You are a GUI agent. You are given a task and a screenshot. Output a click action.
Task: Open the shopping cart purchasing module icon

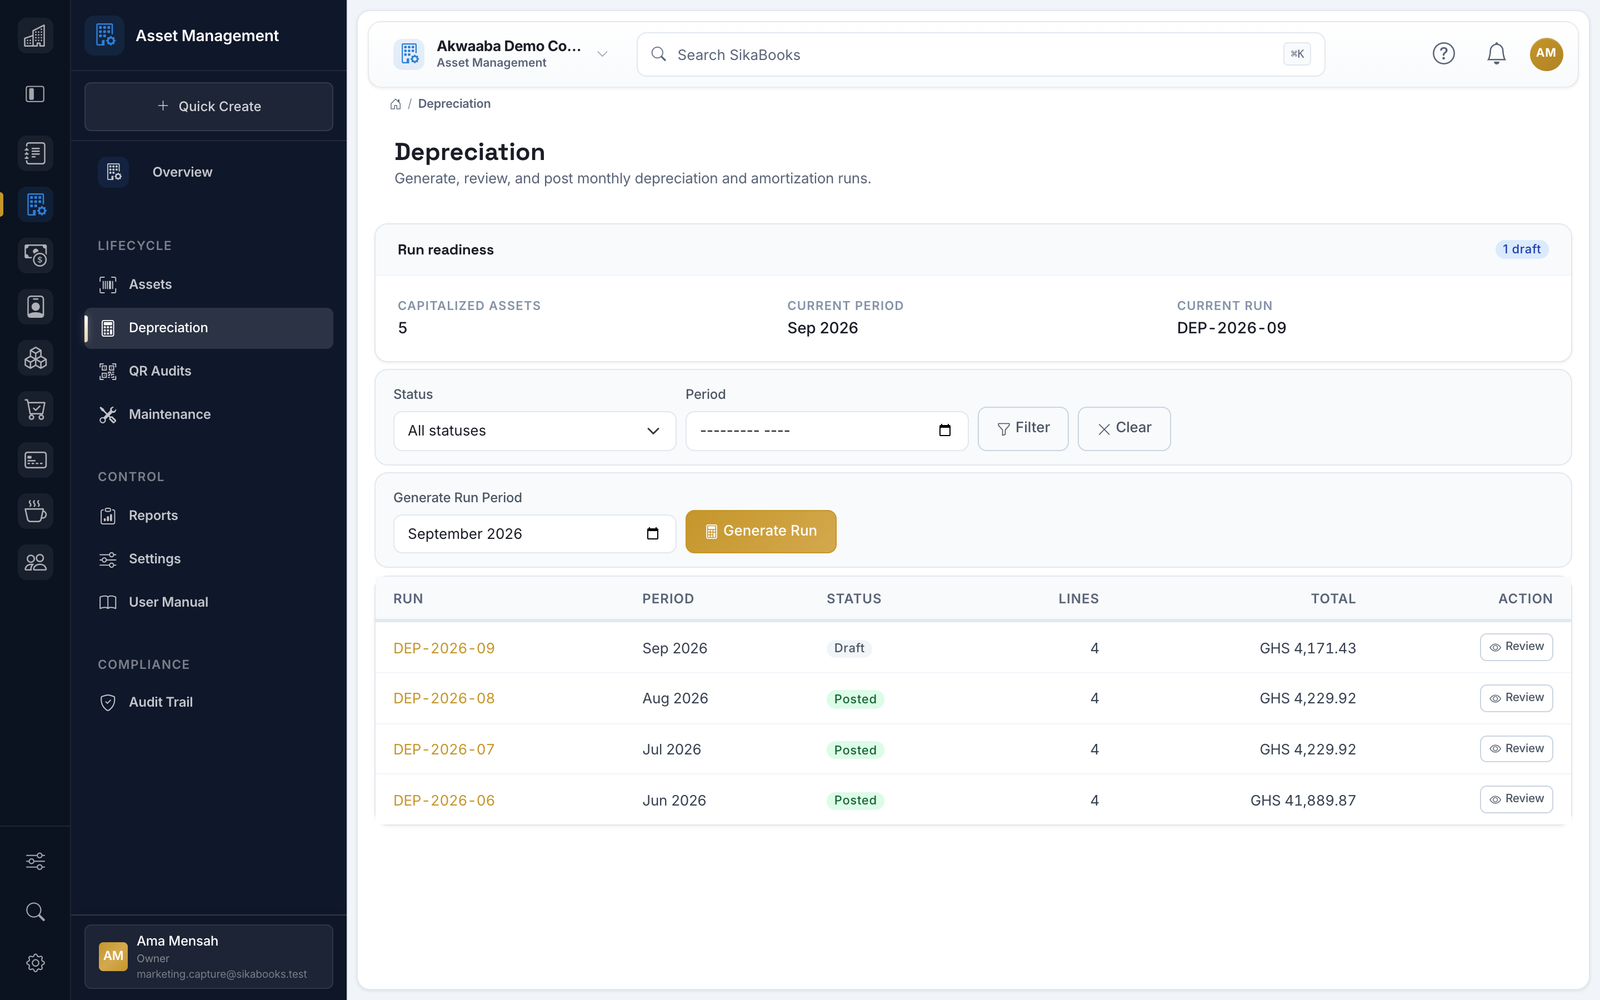[35, 409]
